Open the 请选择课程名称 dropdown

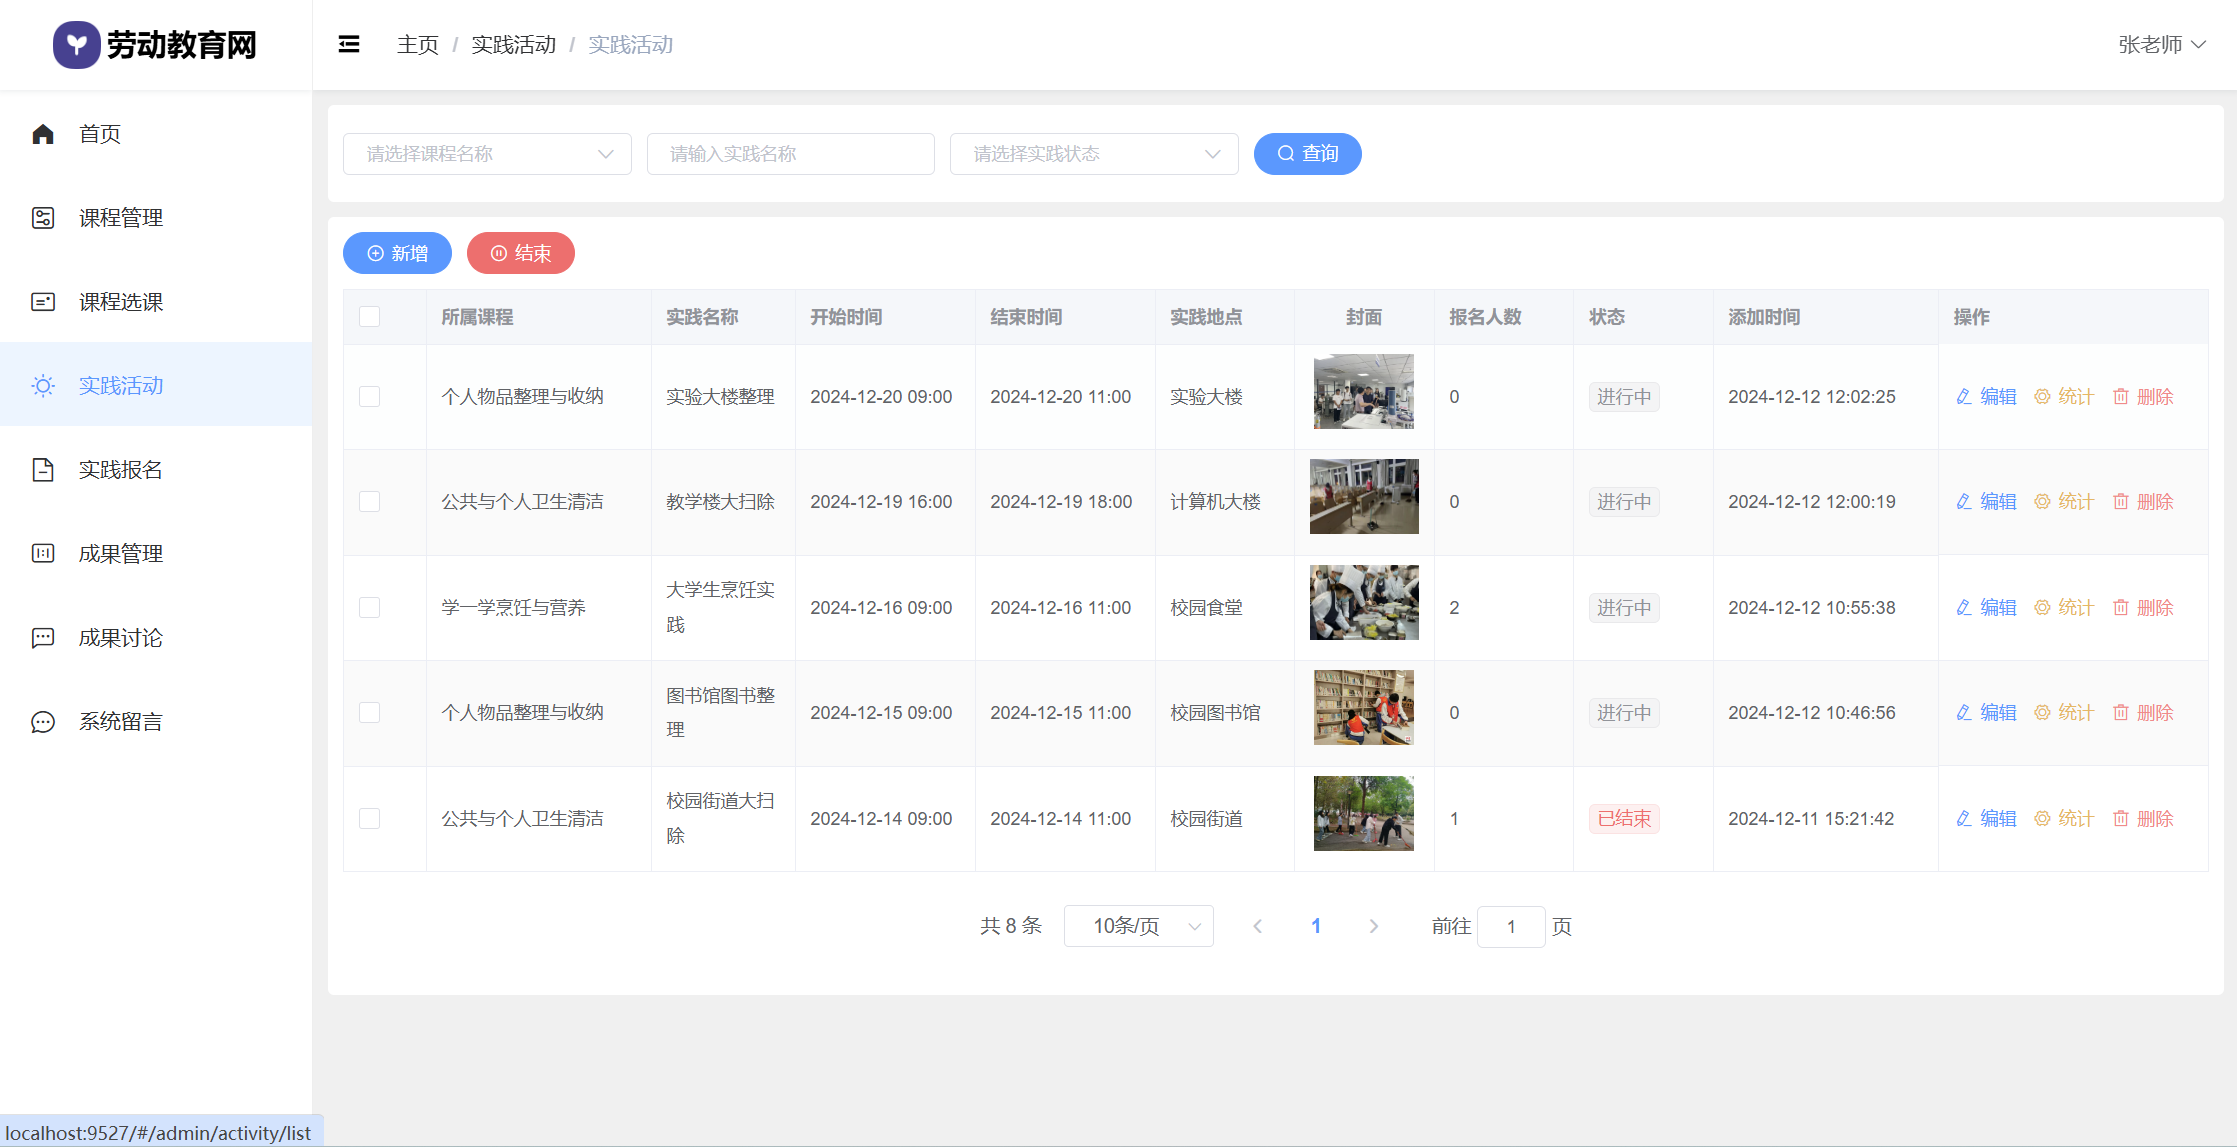coord(487,154)
